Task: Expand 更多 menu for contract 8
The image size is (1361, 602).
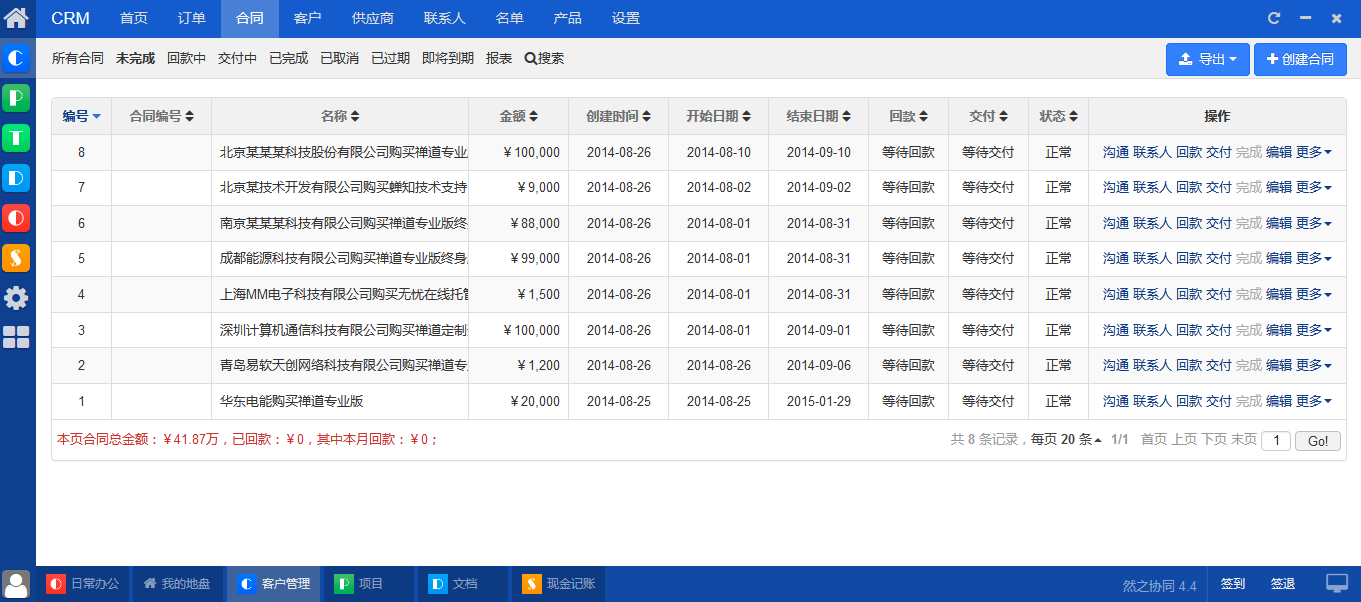Action: click(1314, 152)
